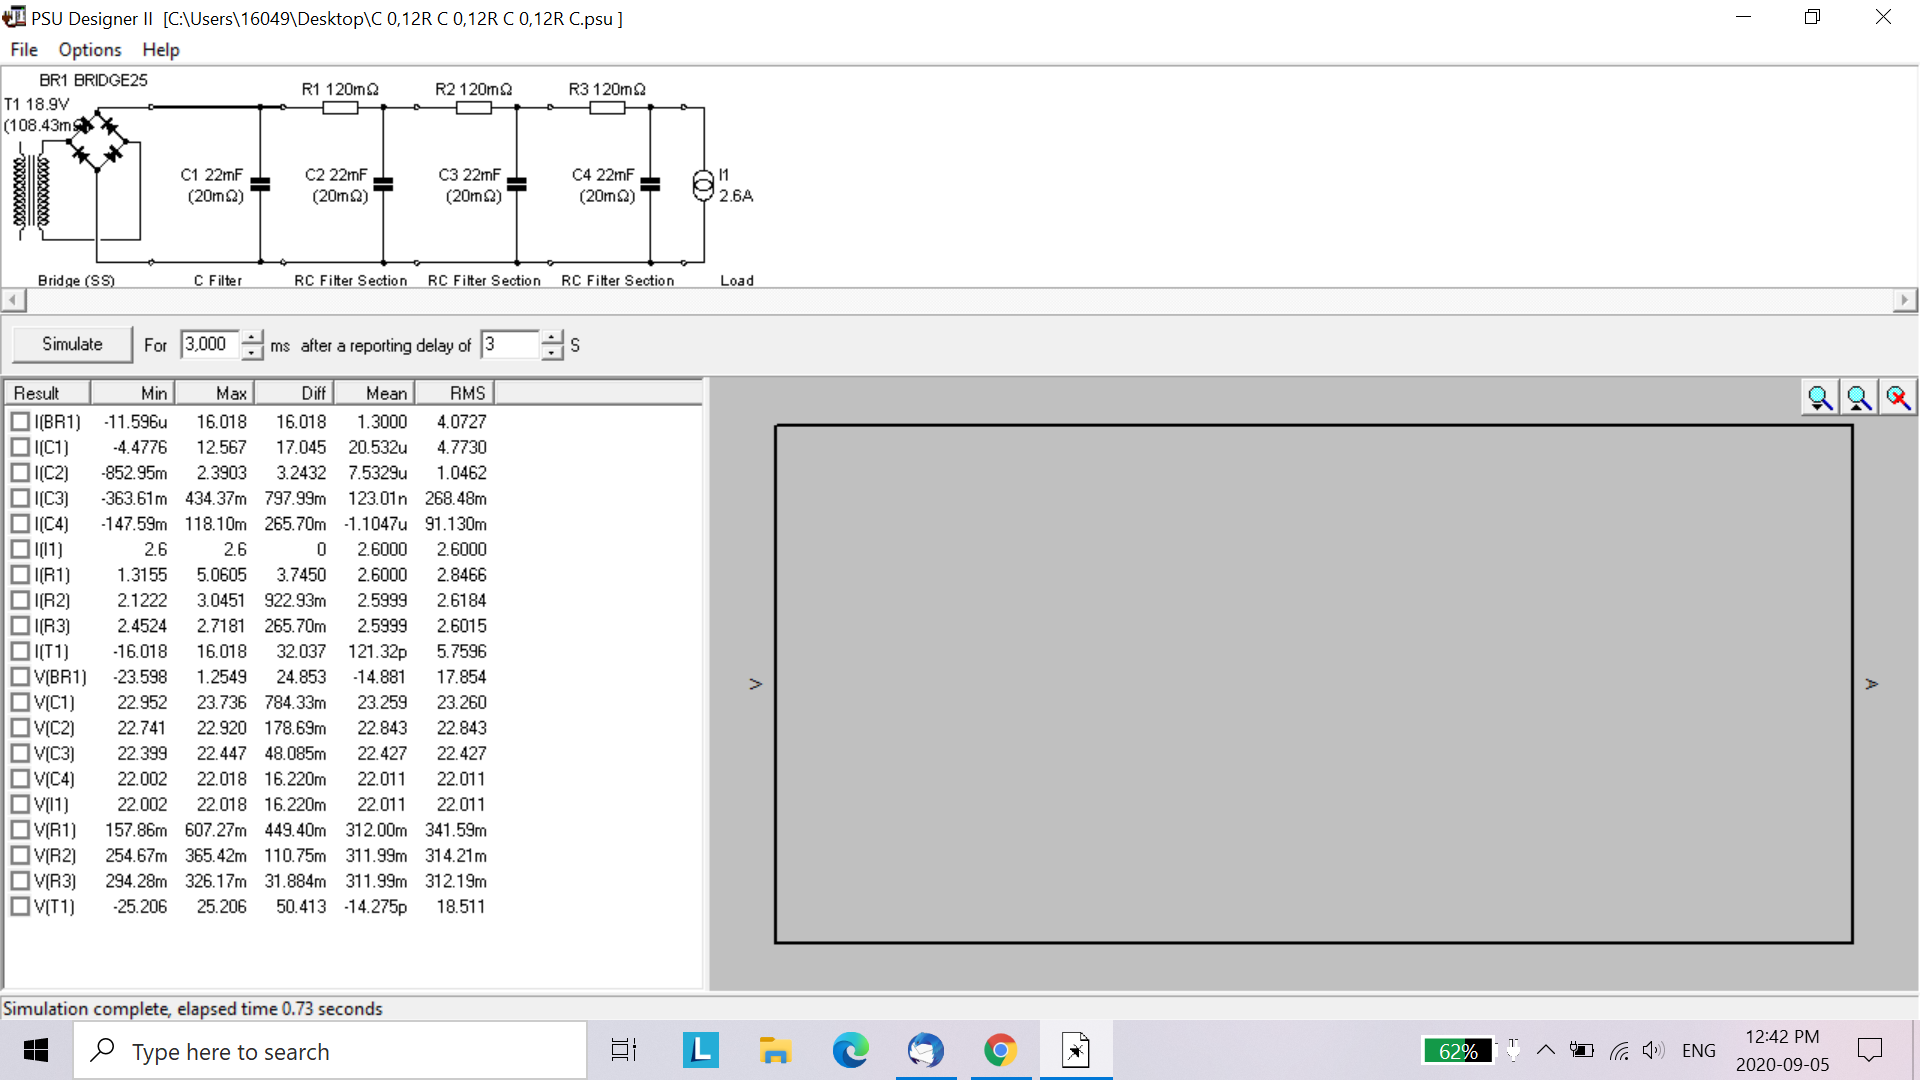Increase simulation duration with up spinner
The height and width of the screenshot is (1080, 1920).
(252, 337)
